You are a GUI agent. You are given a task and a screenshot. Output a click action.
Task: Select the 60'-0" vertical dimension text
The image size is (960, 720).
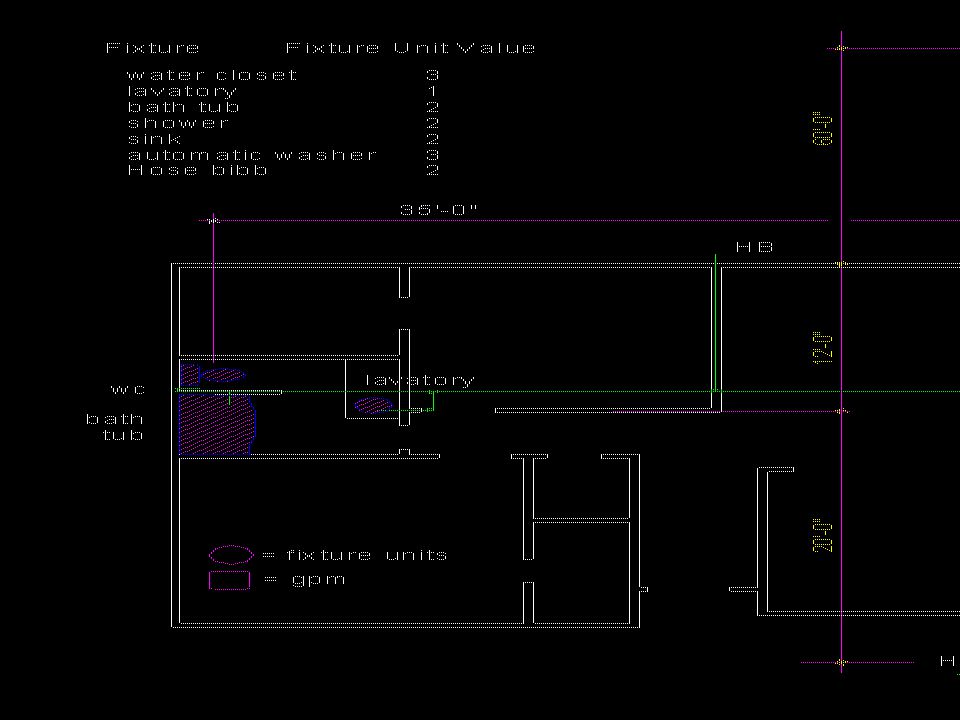[x=823, y=129]
